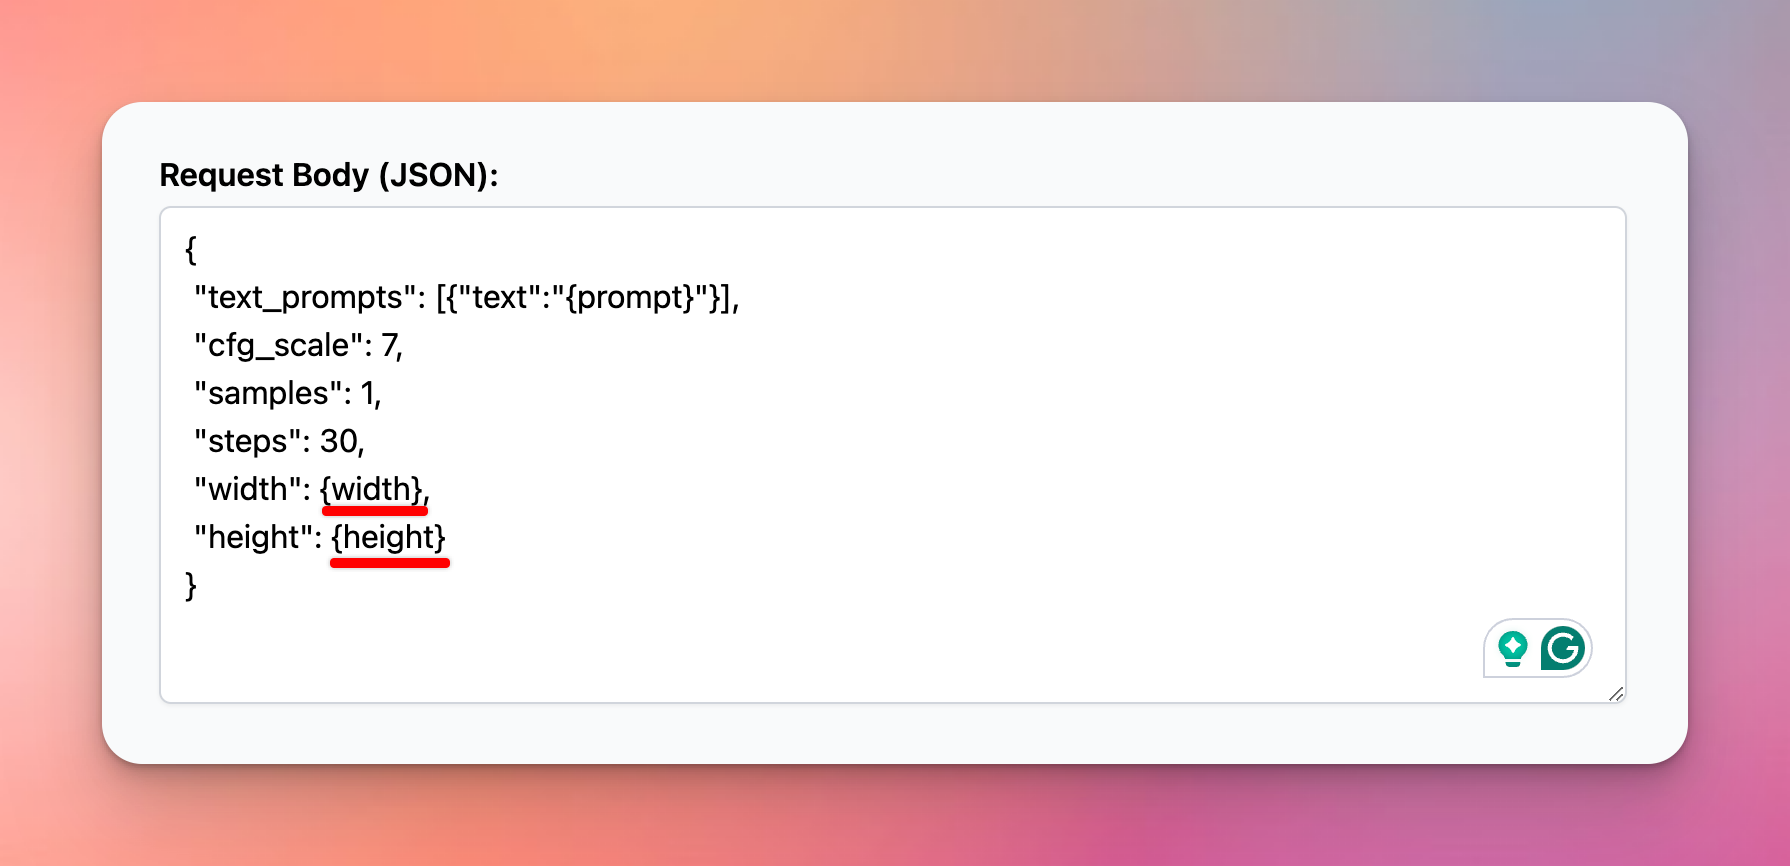Click the underlined {height} placeholder
The height and width of the screenshot is (866, 1790).
pyautogui.click(x=389, y=537)
